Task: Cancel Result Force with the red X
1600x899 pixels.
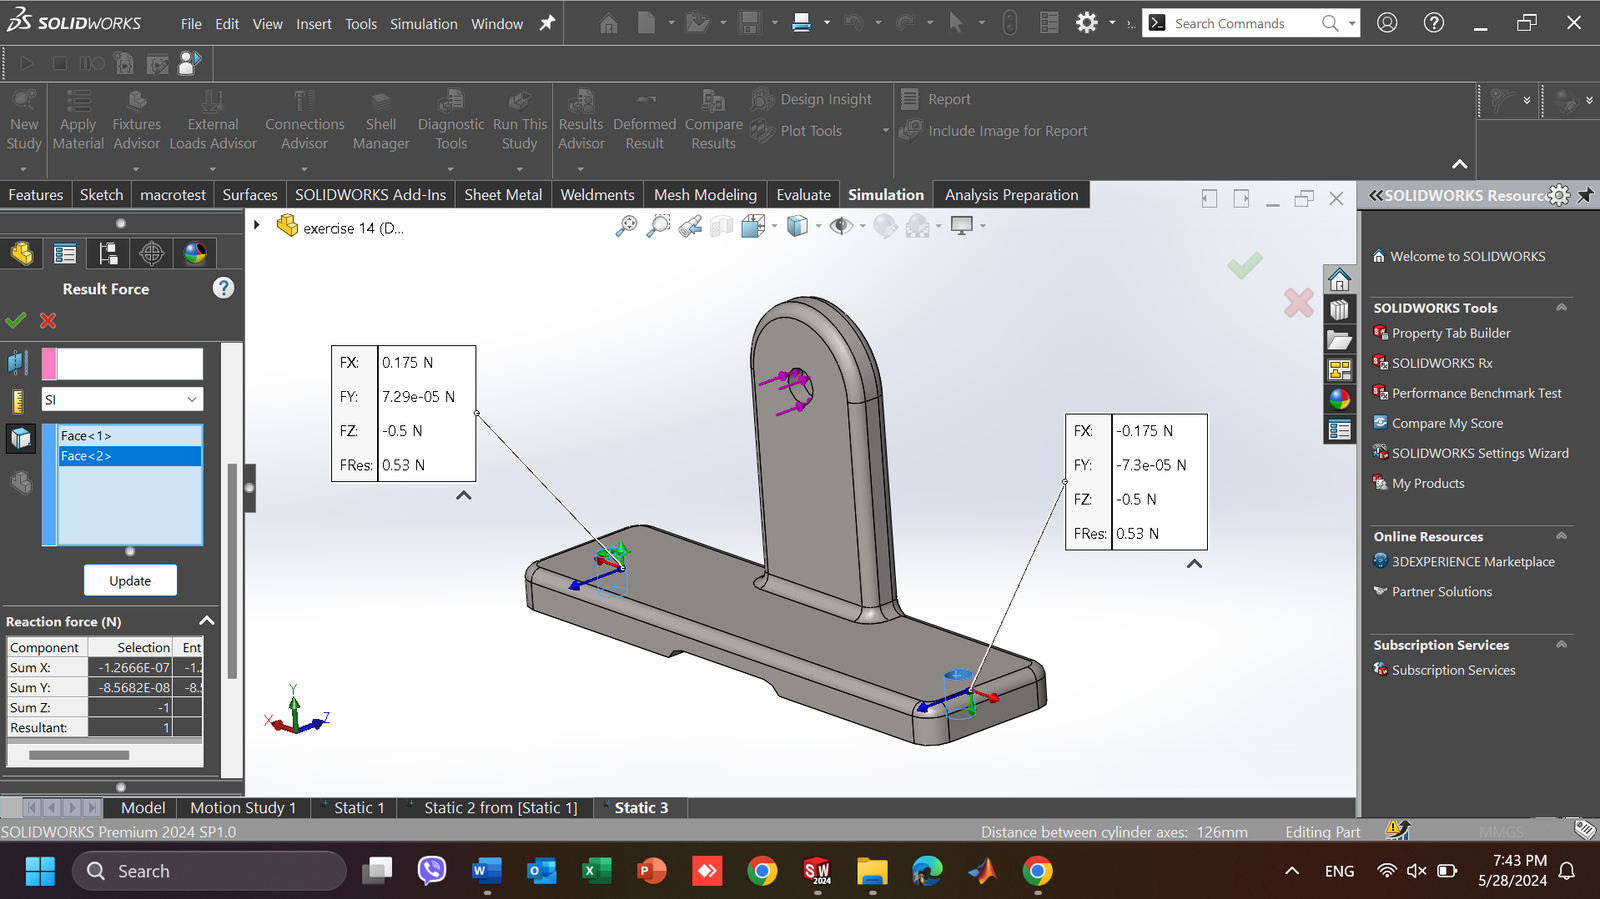Action: tap(48, 321)
